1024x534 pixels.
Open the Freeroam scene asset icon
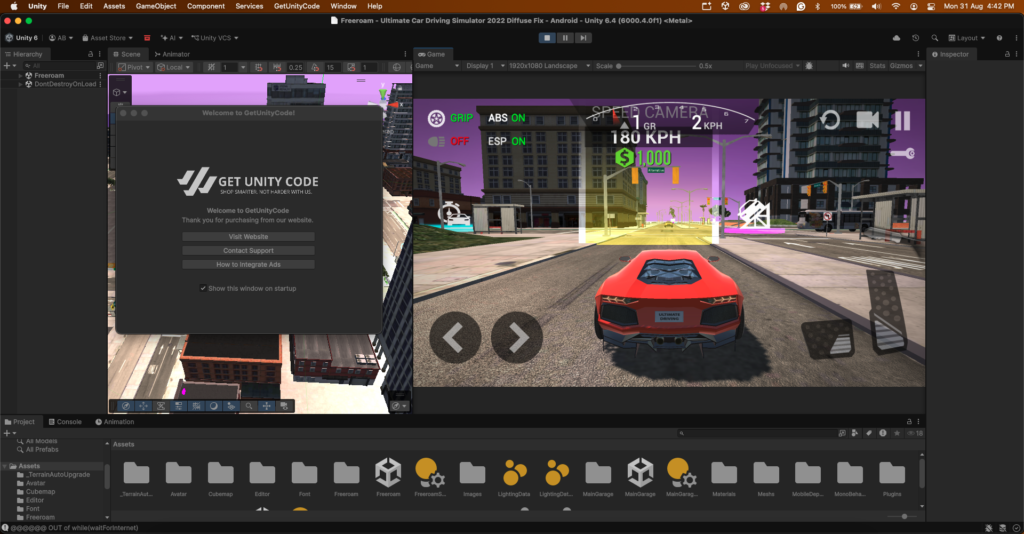pos(388,473)
